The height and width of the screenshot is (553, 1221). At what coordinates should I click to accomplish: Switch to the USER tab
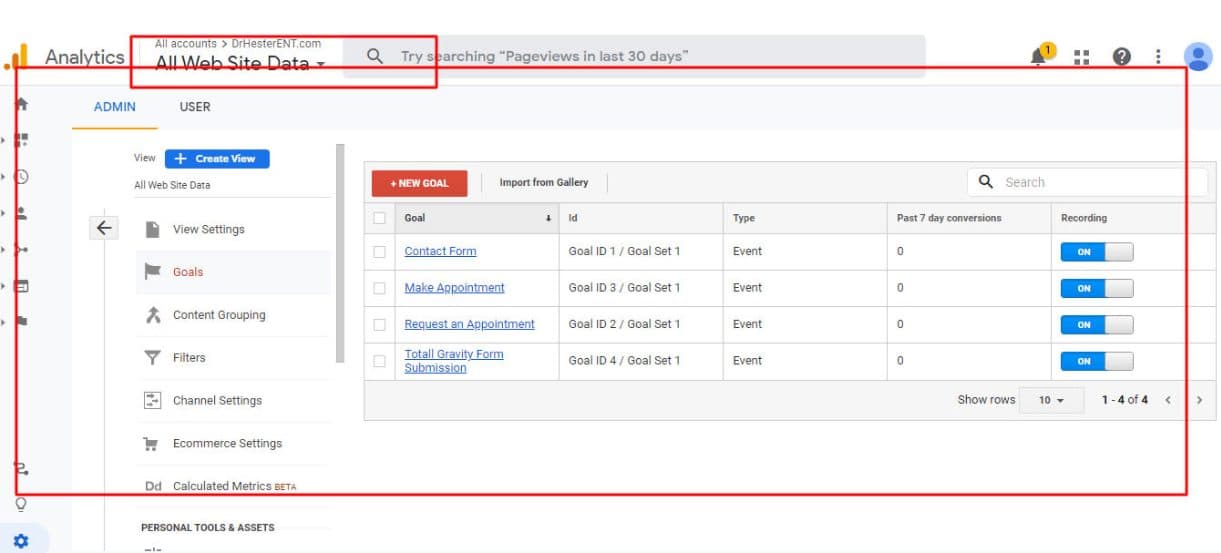coord(195,107)
